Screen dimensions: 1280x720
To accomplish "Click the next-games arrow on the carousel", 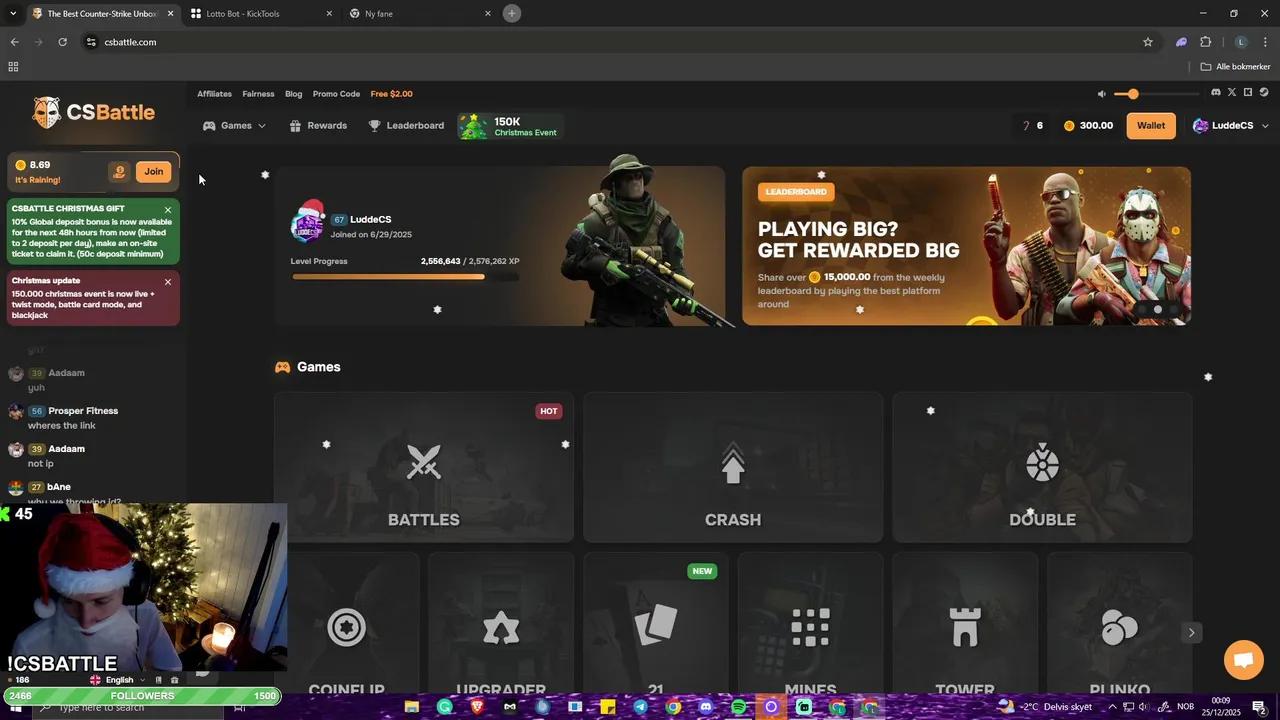I will click(1191, 632).
